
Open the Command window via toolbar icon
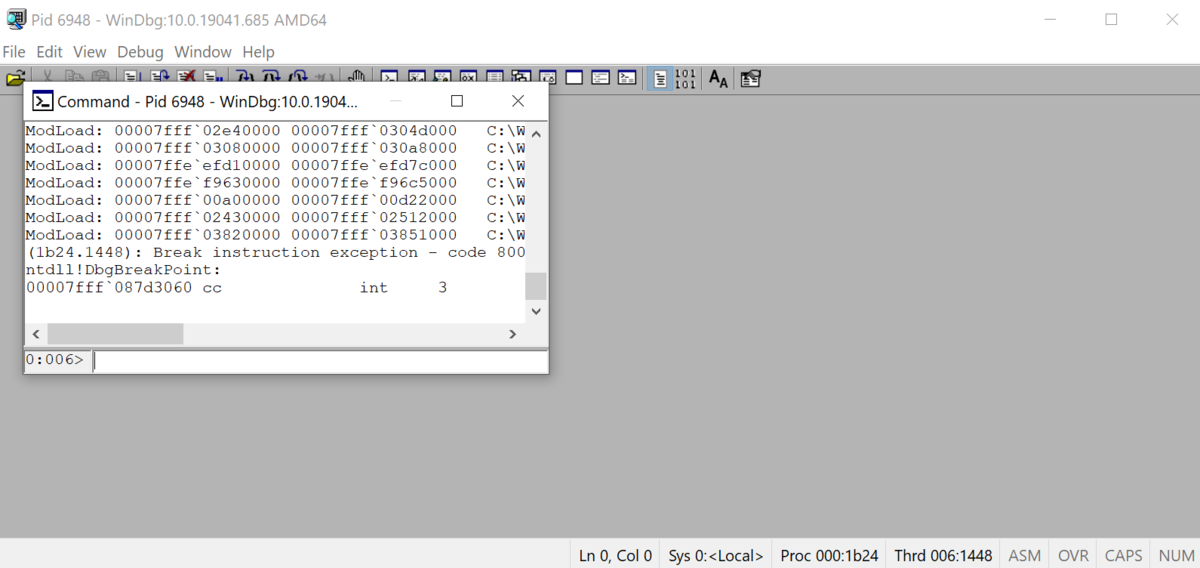389,77
